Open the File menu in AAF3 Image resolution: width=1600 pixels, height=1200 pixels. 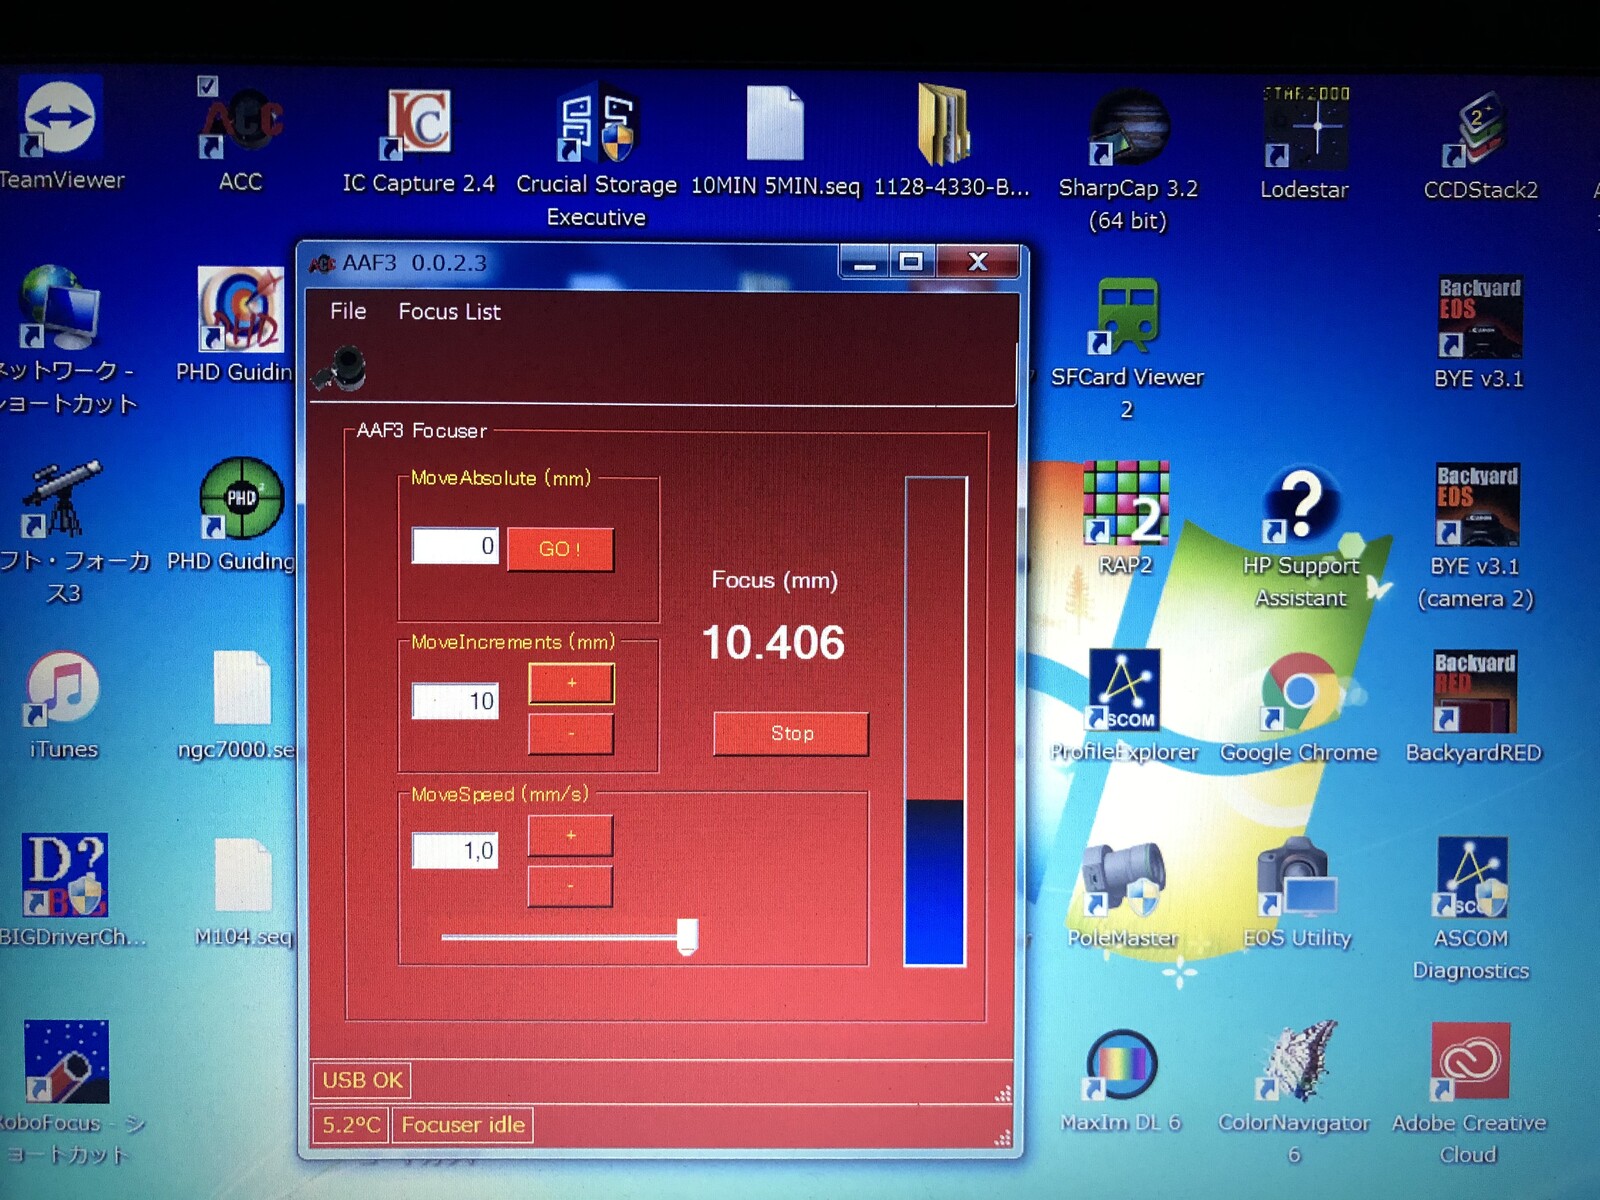[x=348, y=311]
